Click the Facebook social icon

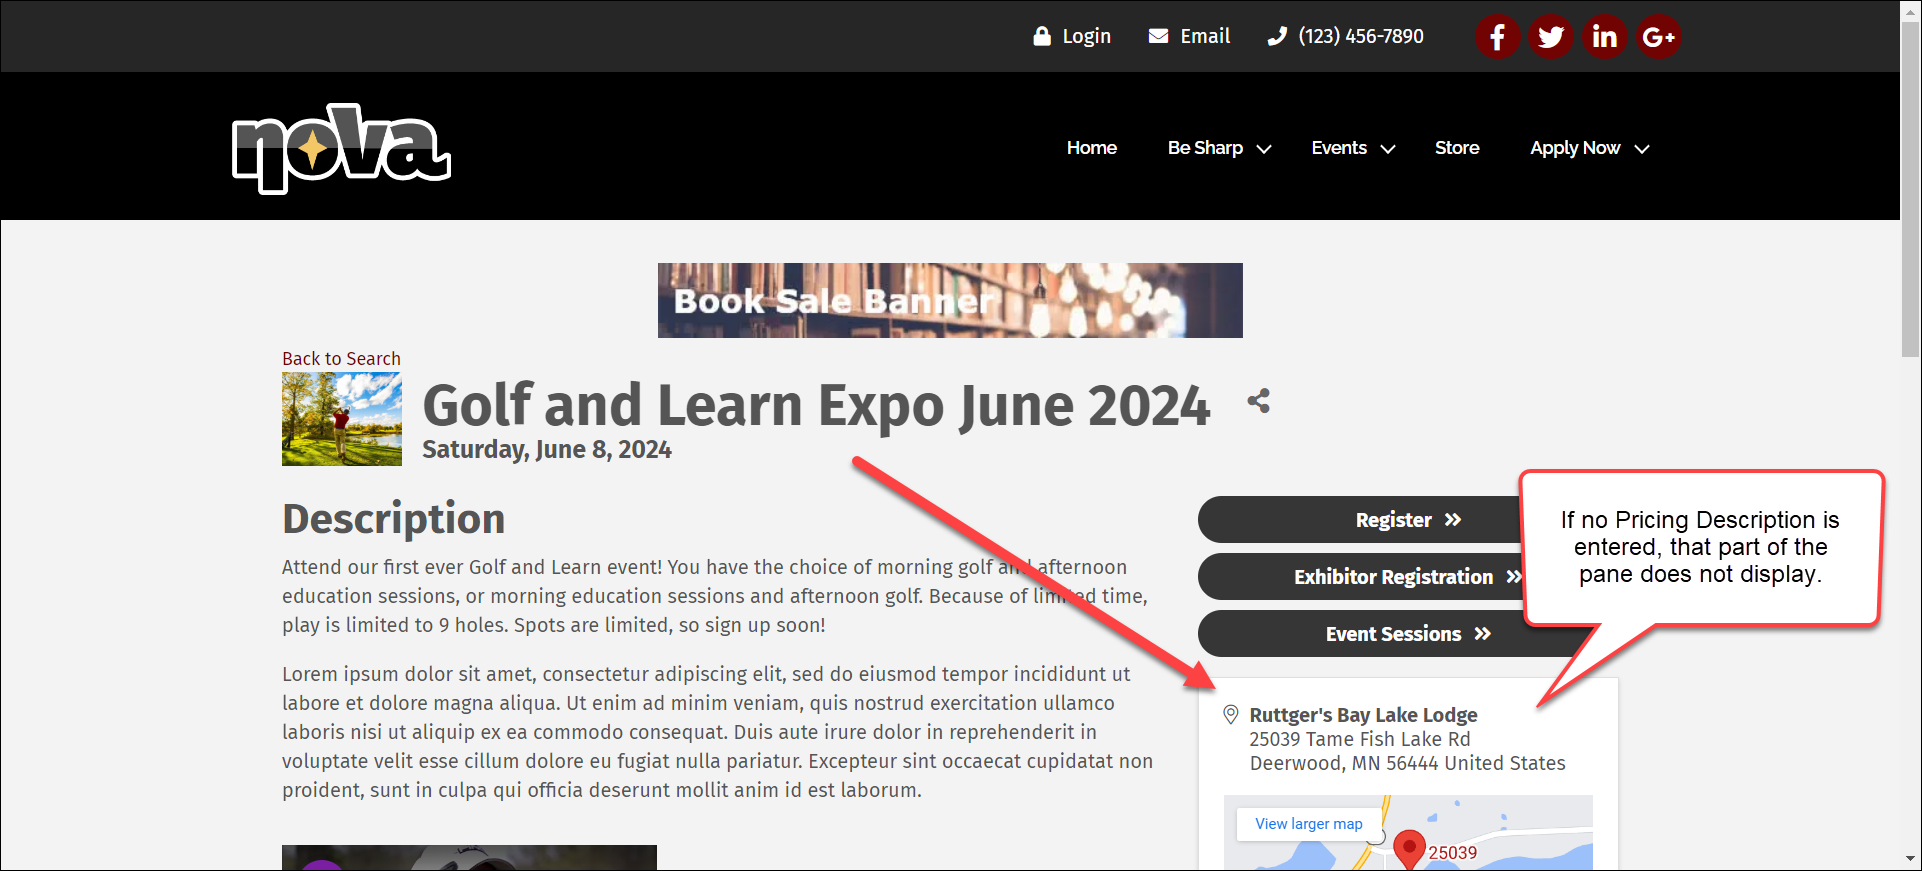pyautogui.click(x=1497, y=37)
